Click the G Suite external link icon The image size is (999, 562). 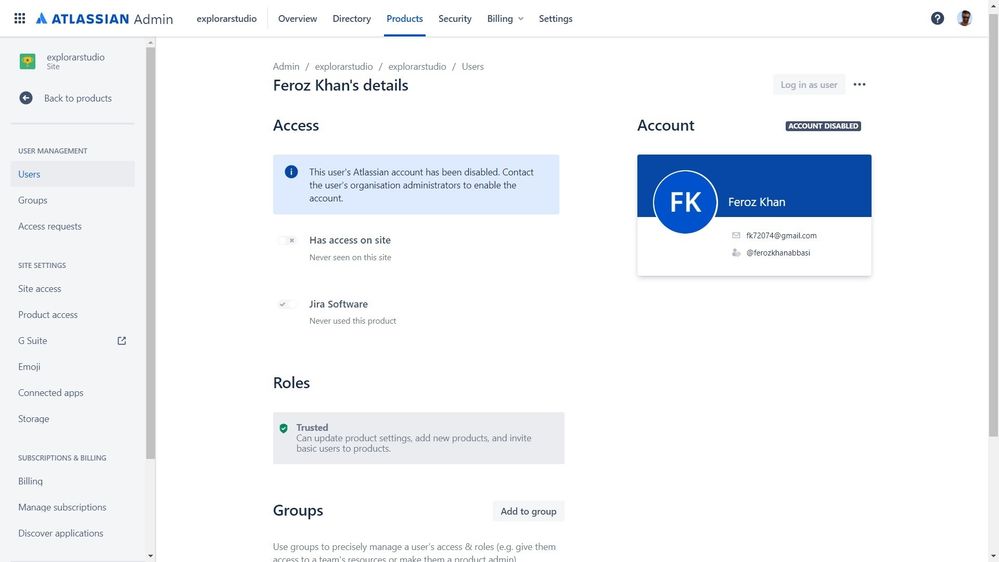tap(122, 341)
